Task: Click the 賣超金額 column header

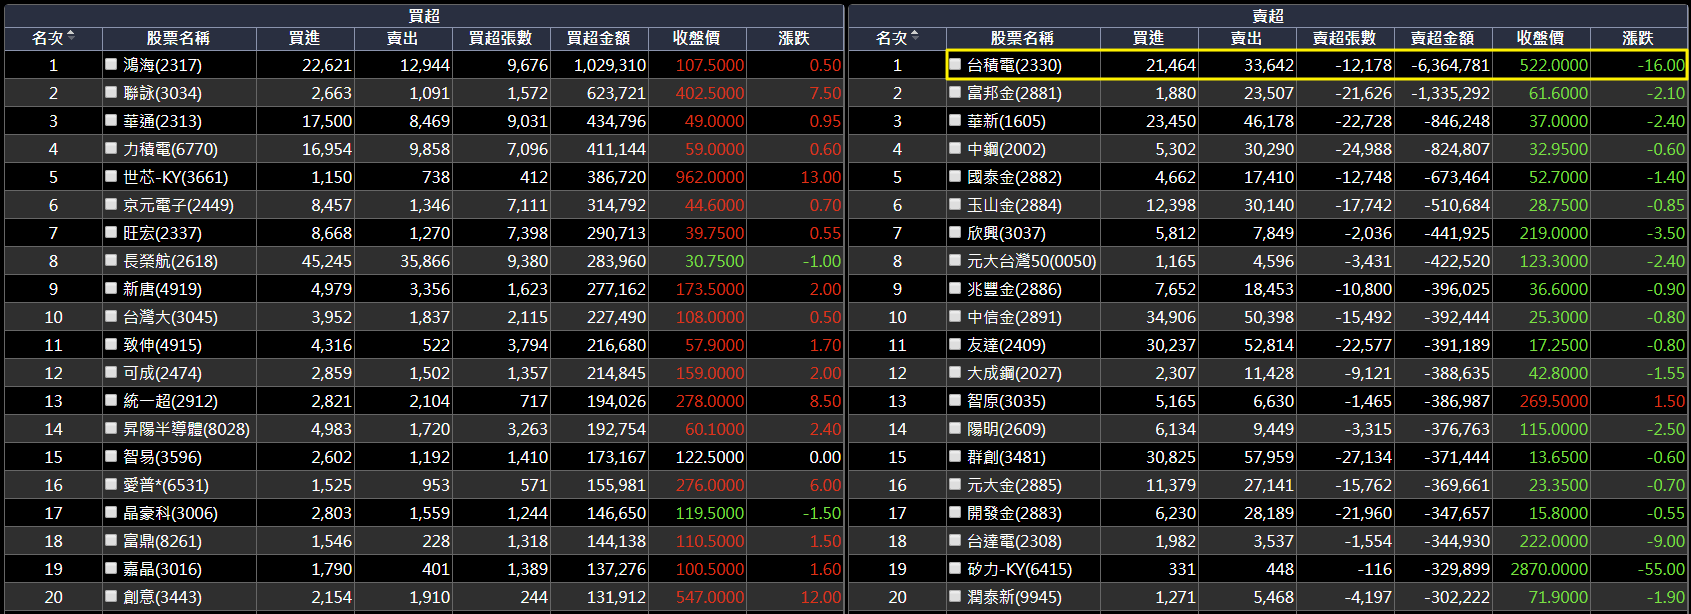Action: pos(1443,38)
